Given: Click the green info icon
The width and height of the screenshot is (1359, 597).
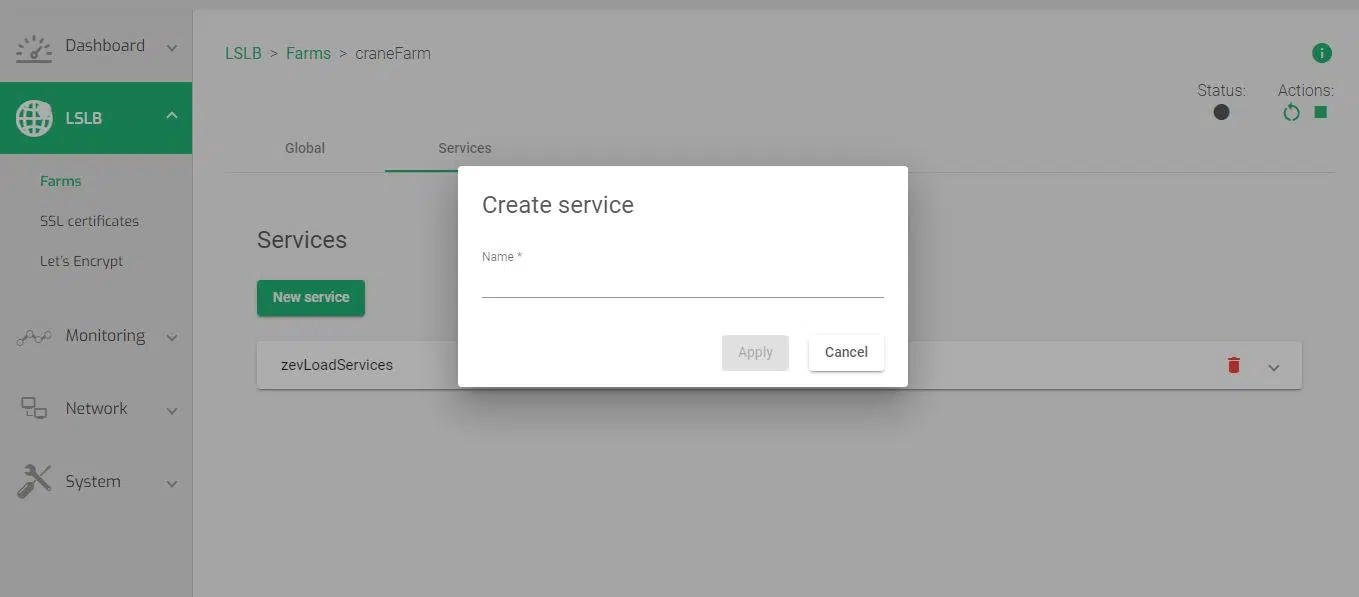Looking at the screenshot, I should click(1321, 53).
